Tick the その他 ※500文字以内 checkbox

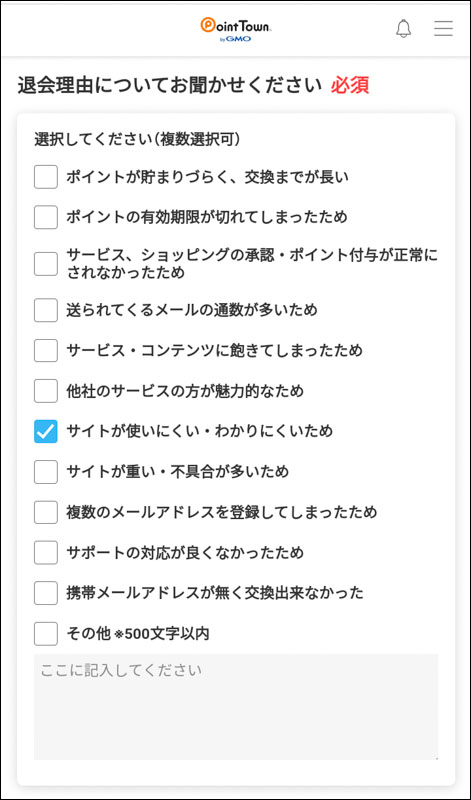tap(46, 634)
